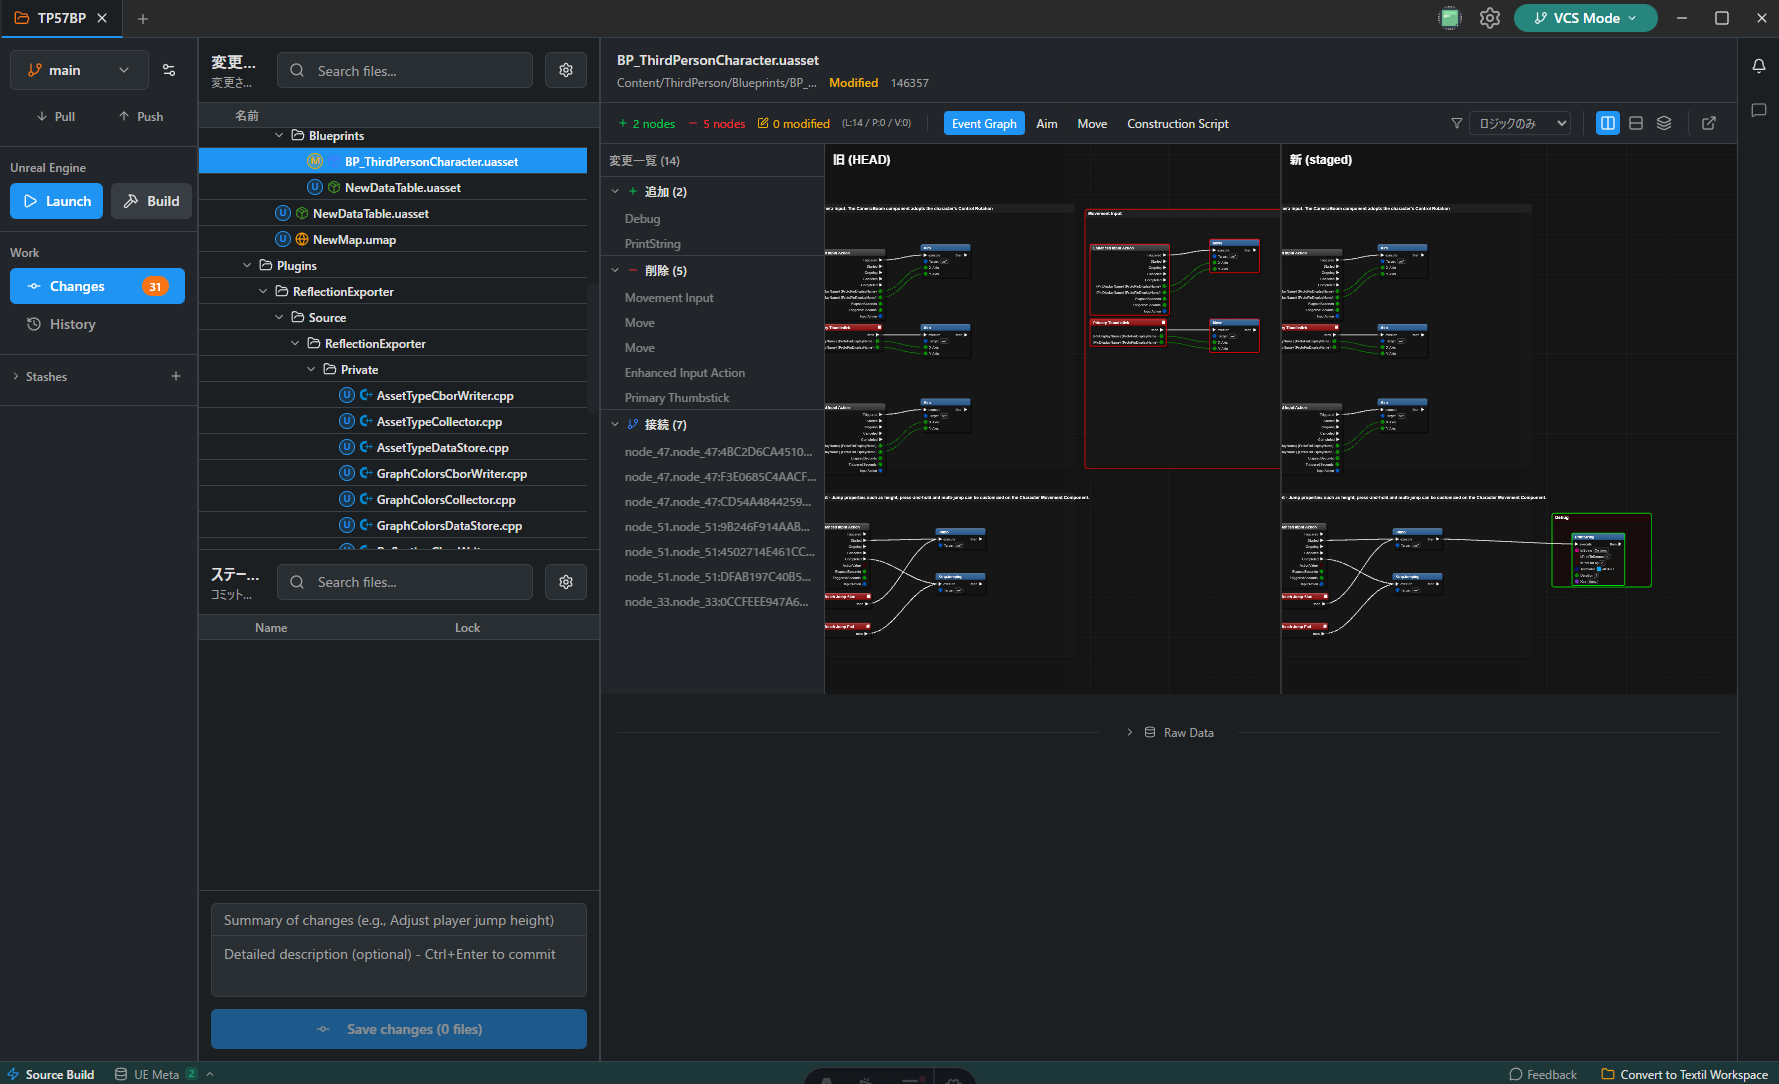Switch to the Construction Script tab

1177,124
